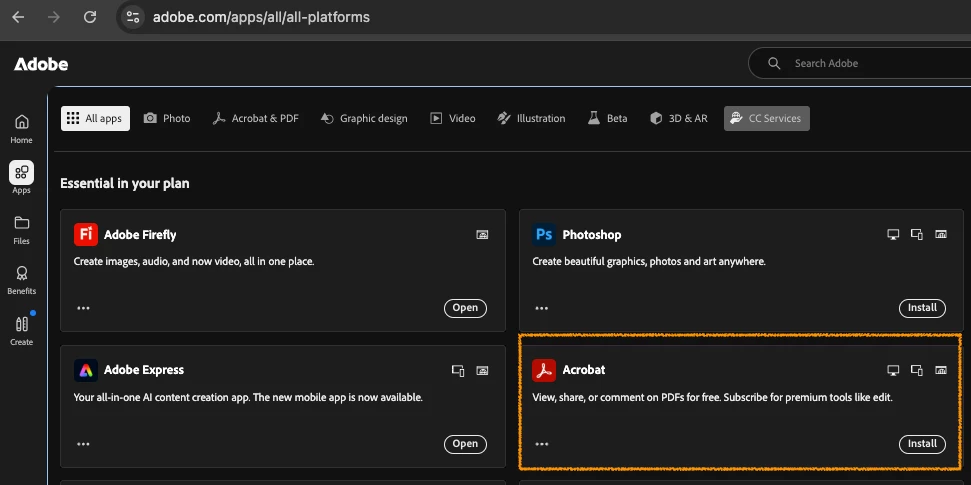This screenshot has height=485, width=971.
Task: Open more options menu on Photoshop card
Action: [x=542, y=308]
